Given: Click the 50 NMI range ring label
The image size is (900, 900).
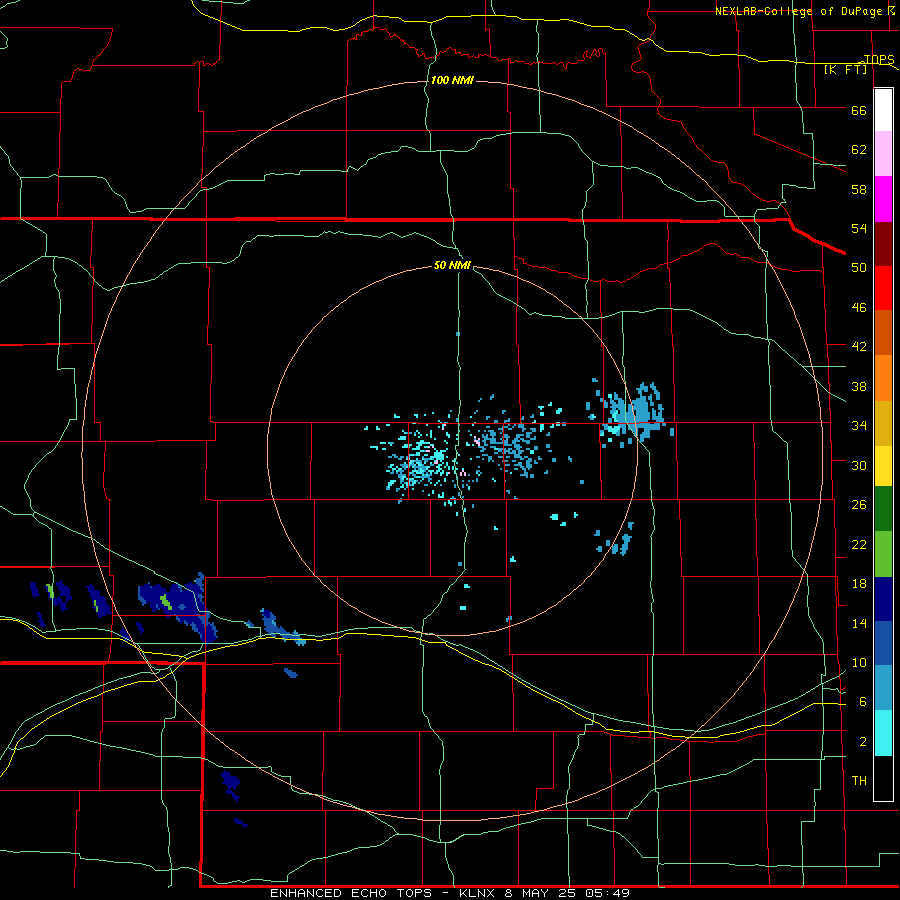Looking at the screenshot, I should (452, 265).
